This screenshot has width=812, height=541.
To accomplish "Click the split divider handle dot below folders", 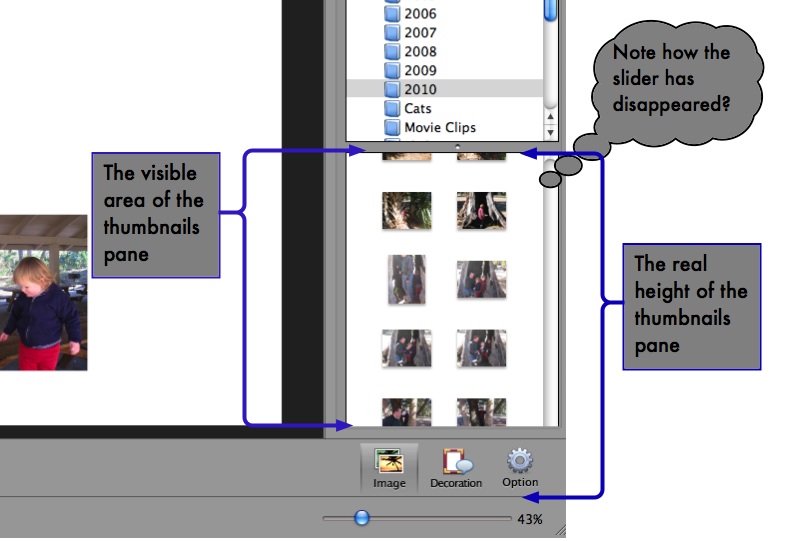I will [457, 147].
